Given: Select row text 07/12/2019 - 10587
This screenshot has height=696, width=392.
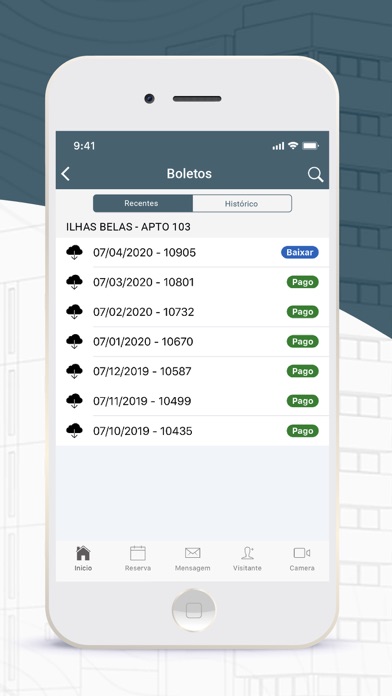Looking at the screenshot, I should click(142, 371).
